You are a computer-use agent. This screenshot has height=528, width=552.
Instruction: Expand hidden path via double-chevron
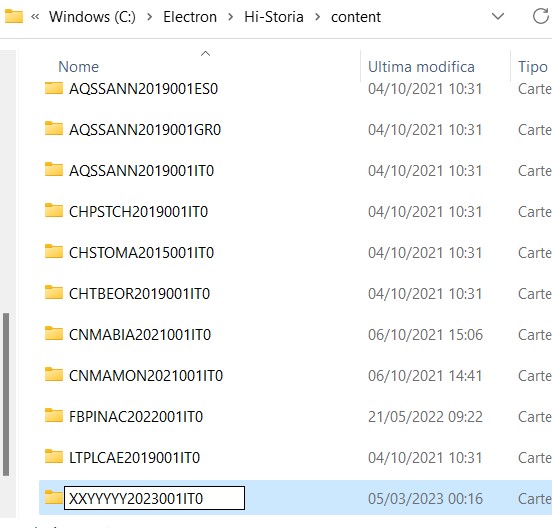(x=35, y=17)
